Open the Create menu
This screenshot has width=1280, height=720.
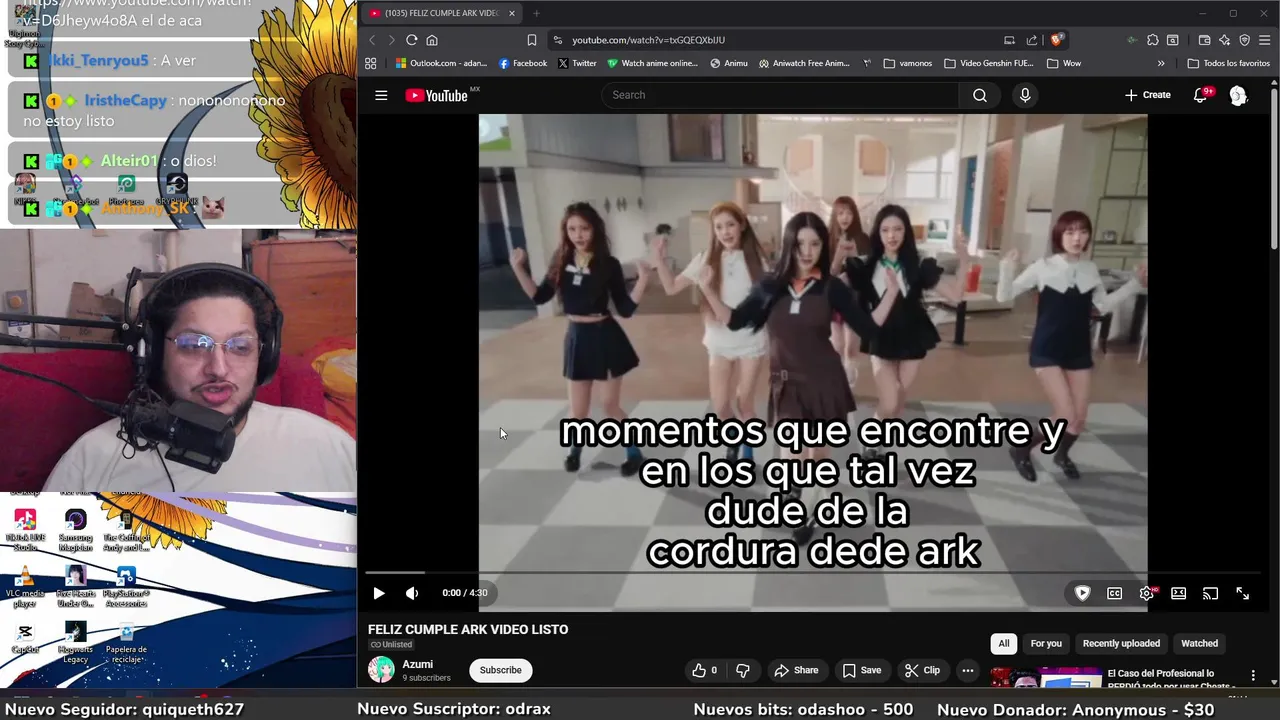point(1148,95)
